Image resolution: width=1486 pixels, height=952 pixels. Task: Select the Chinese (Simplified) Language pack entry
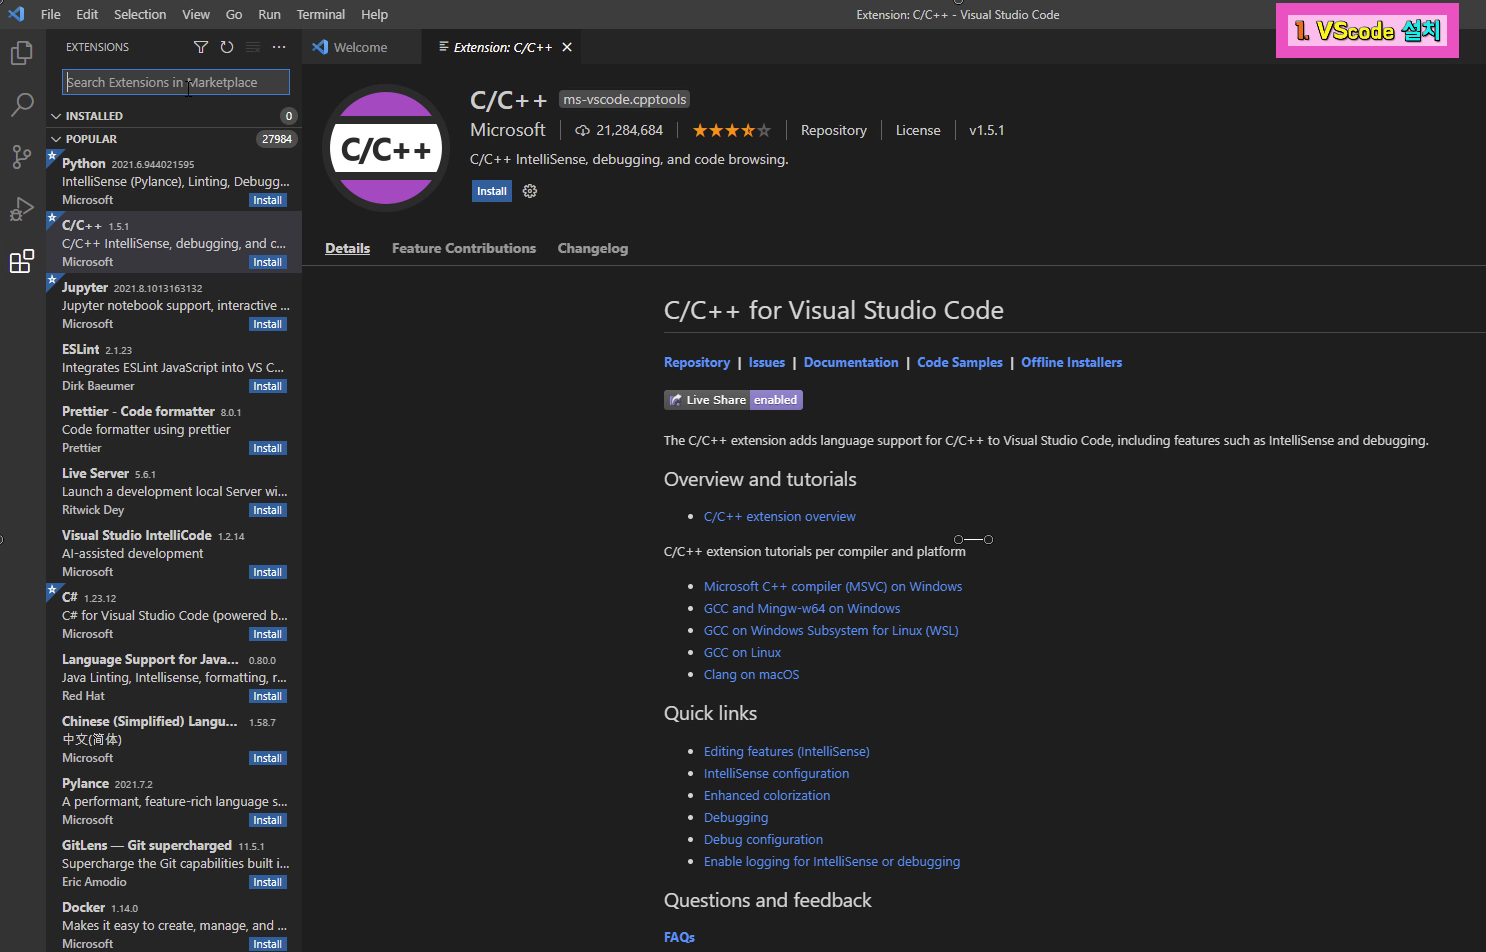[x=174, y=739]
